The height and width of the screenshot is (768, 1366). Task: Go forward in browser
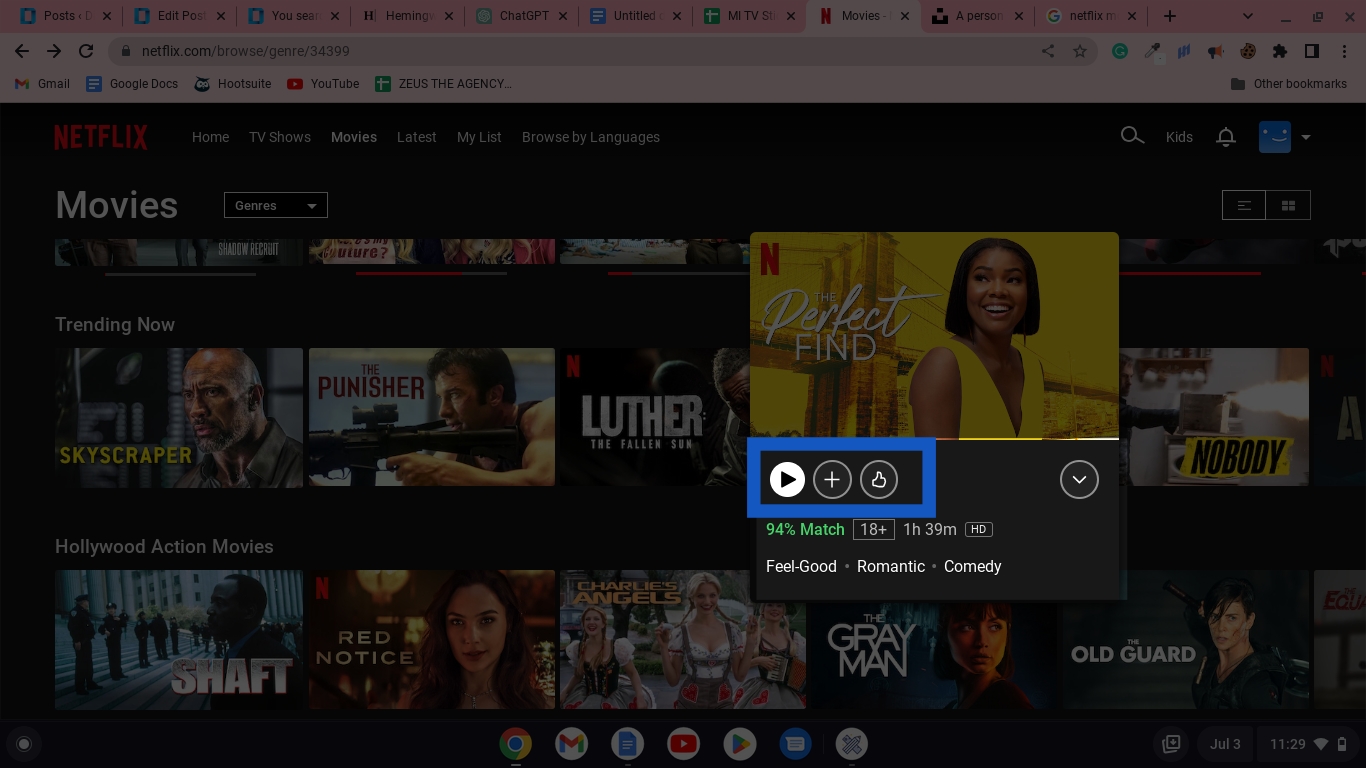click(x=54, y=51)
